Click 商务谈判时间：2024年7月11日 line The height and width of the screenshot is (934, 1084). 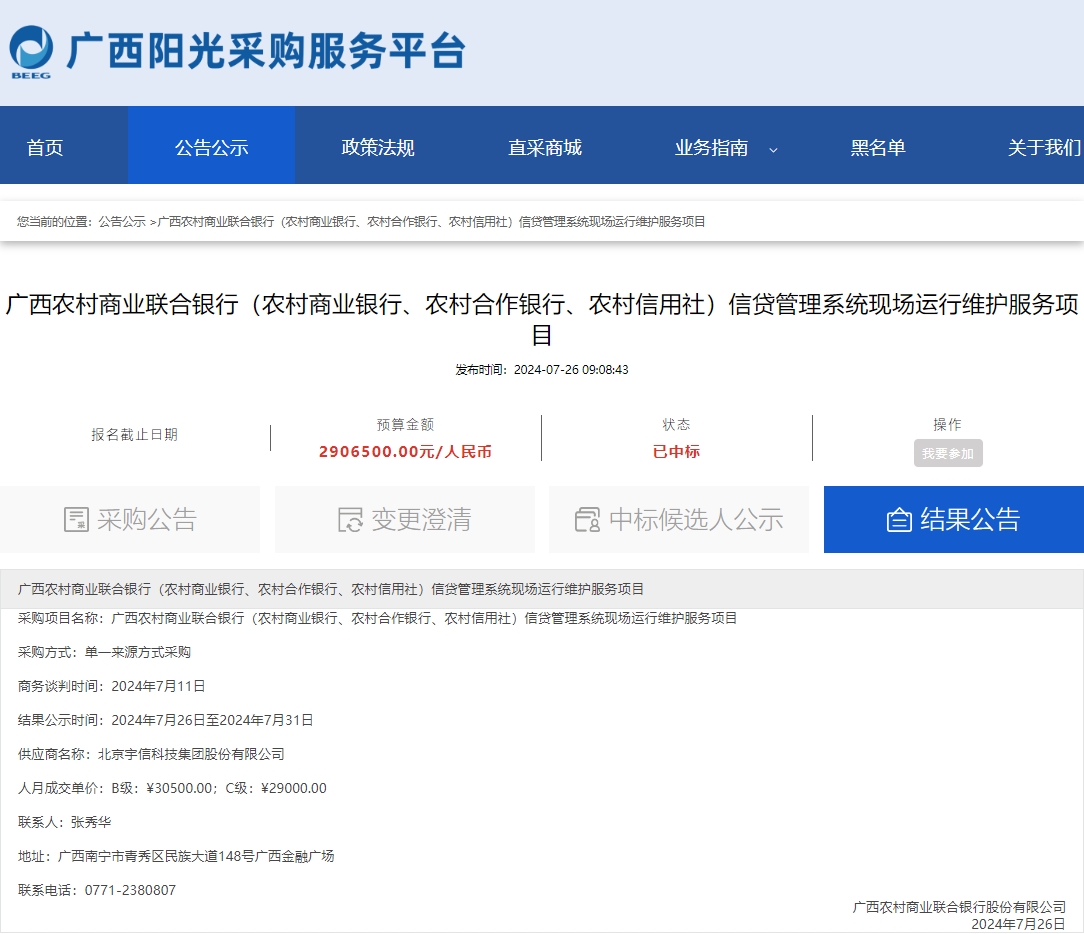(111, 686)
